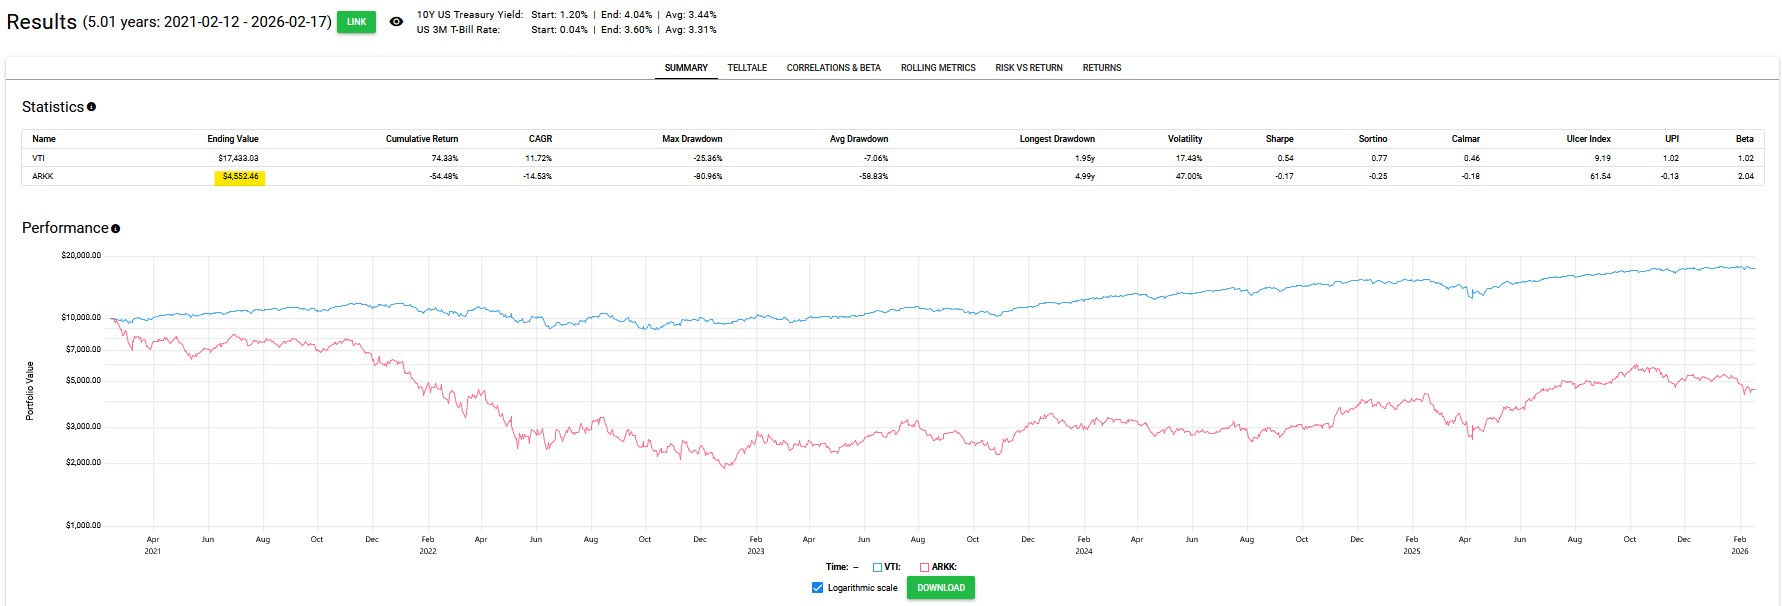This screenshot has width=1782, height=606.
Task: Switch to the SUMMARY tab
Action: [x=686, y=68]
